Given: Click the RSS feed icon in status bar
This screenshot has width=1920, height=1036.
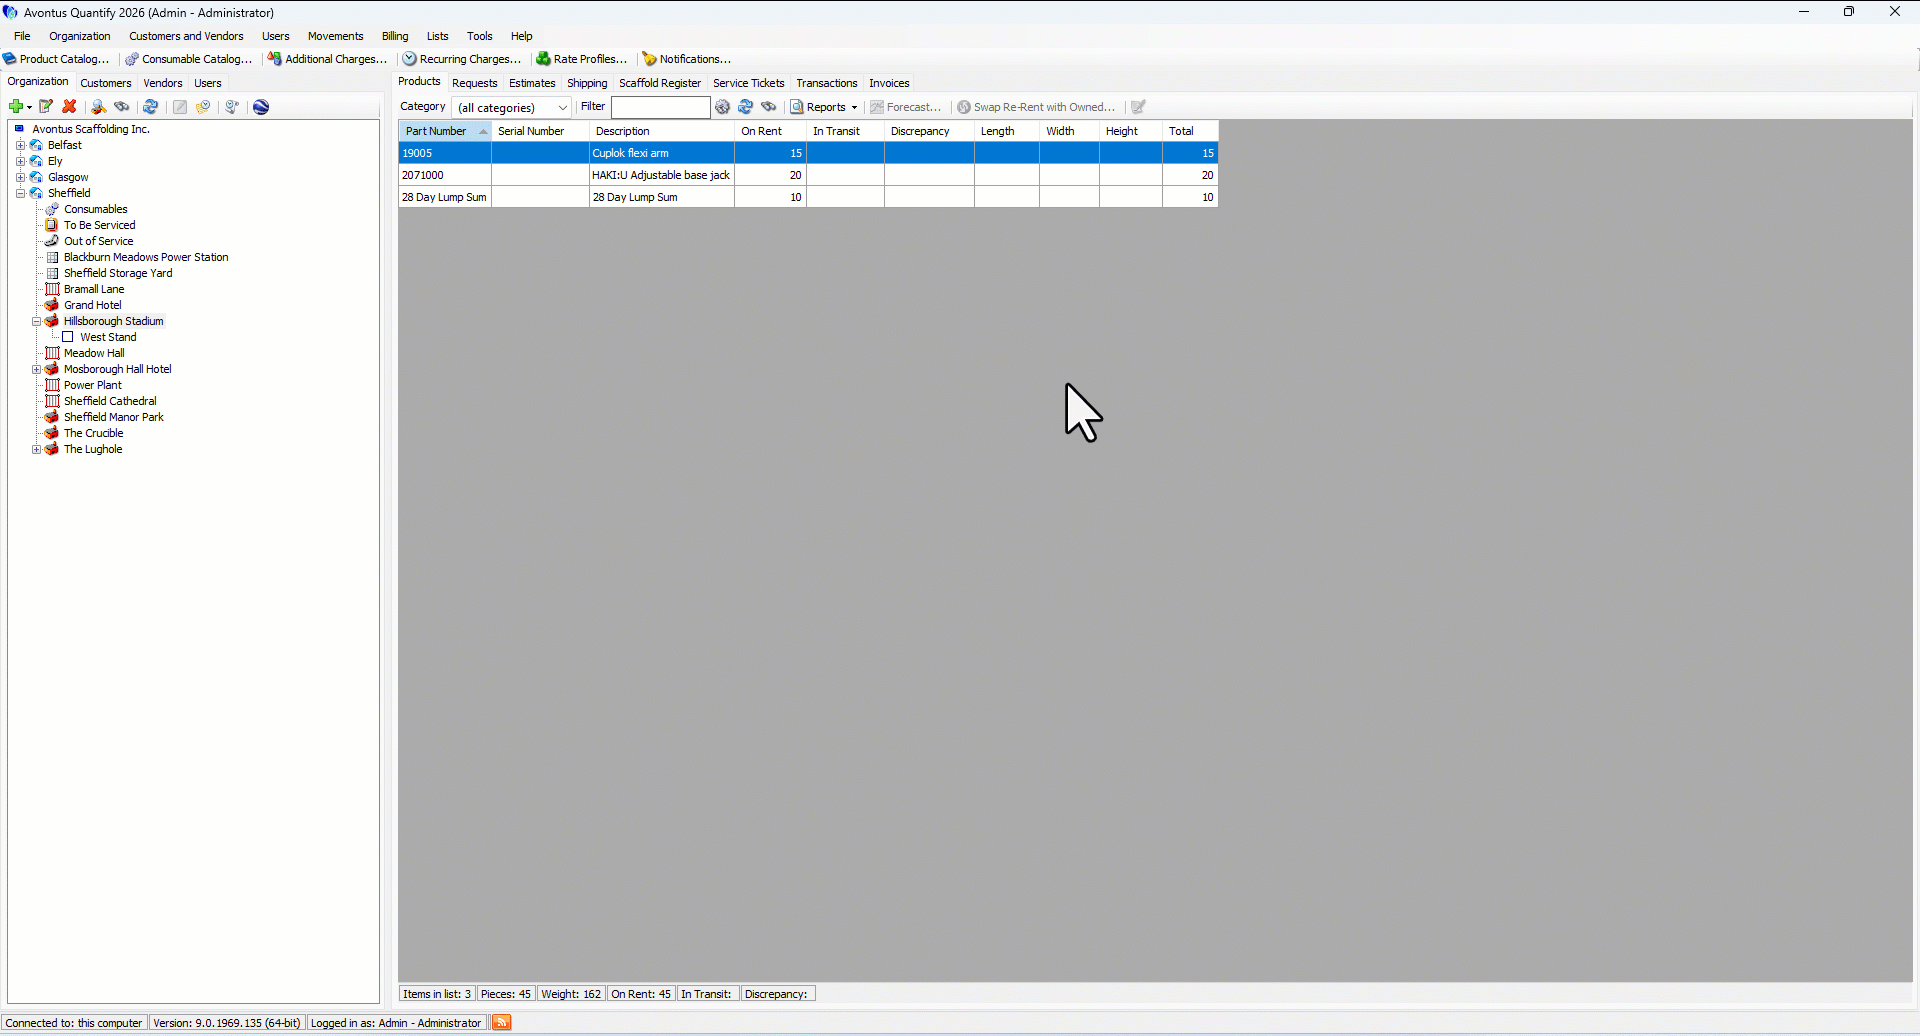Looking at the screenshot, I should pos(502,1022).
